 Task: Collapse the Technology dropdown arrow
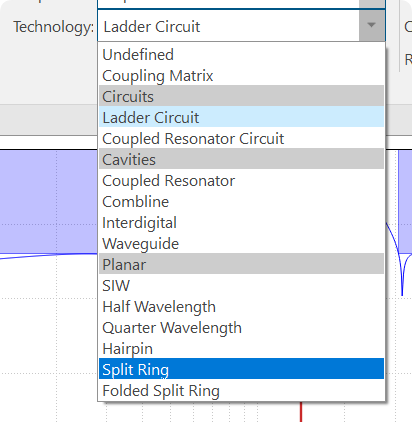372,25
